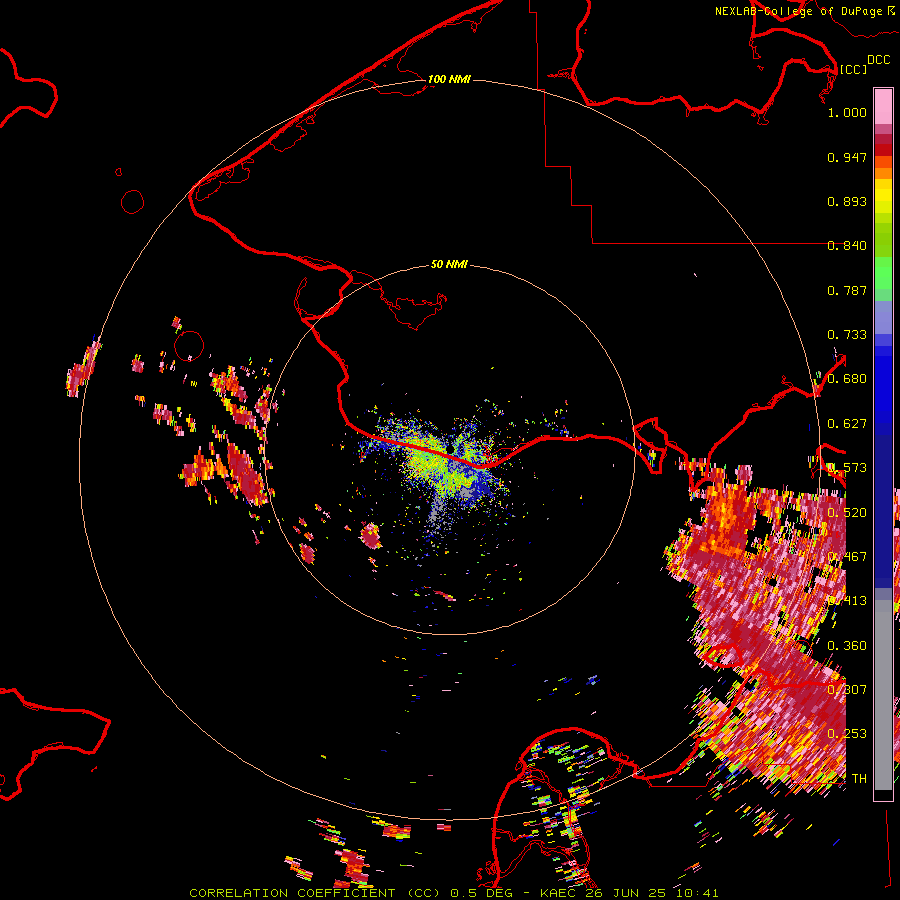Click the 100 NMI range ring label
The image size is (900, 900).
(x=449, y=79)
